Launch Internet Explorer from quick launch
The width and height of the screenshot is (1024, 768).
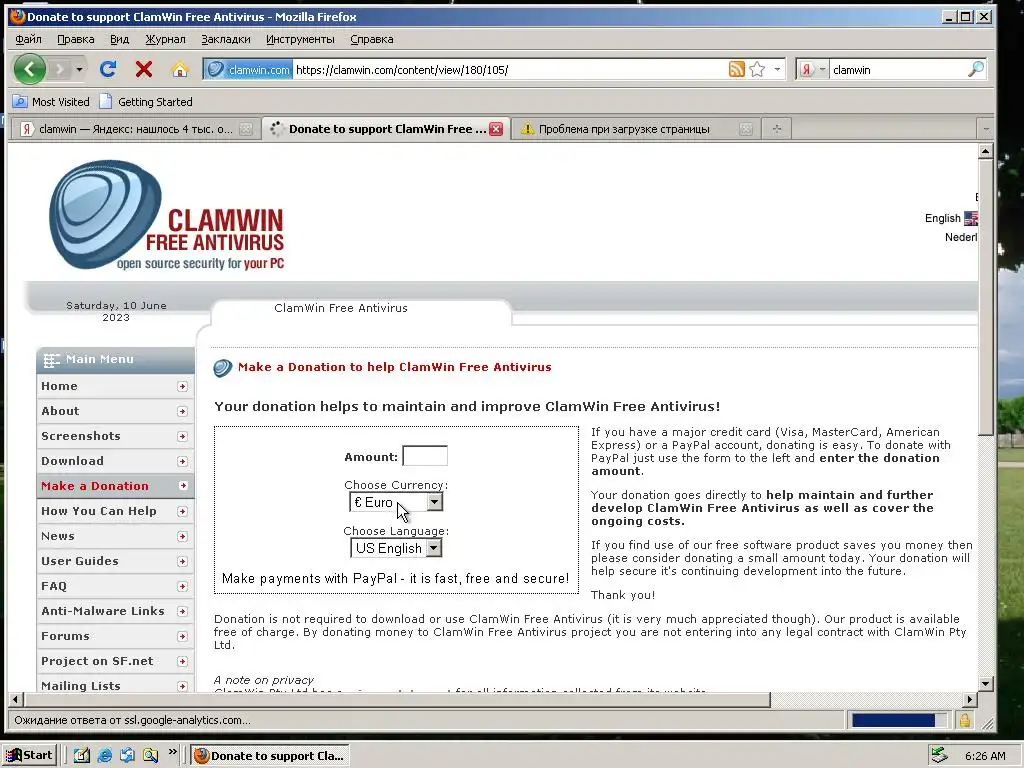(104, 756)
